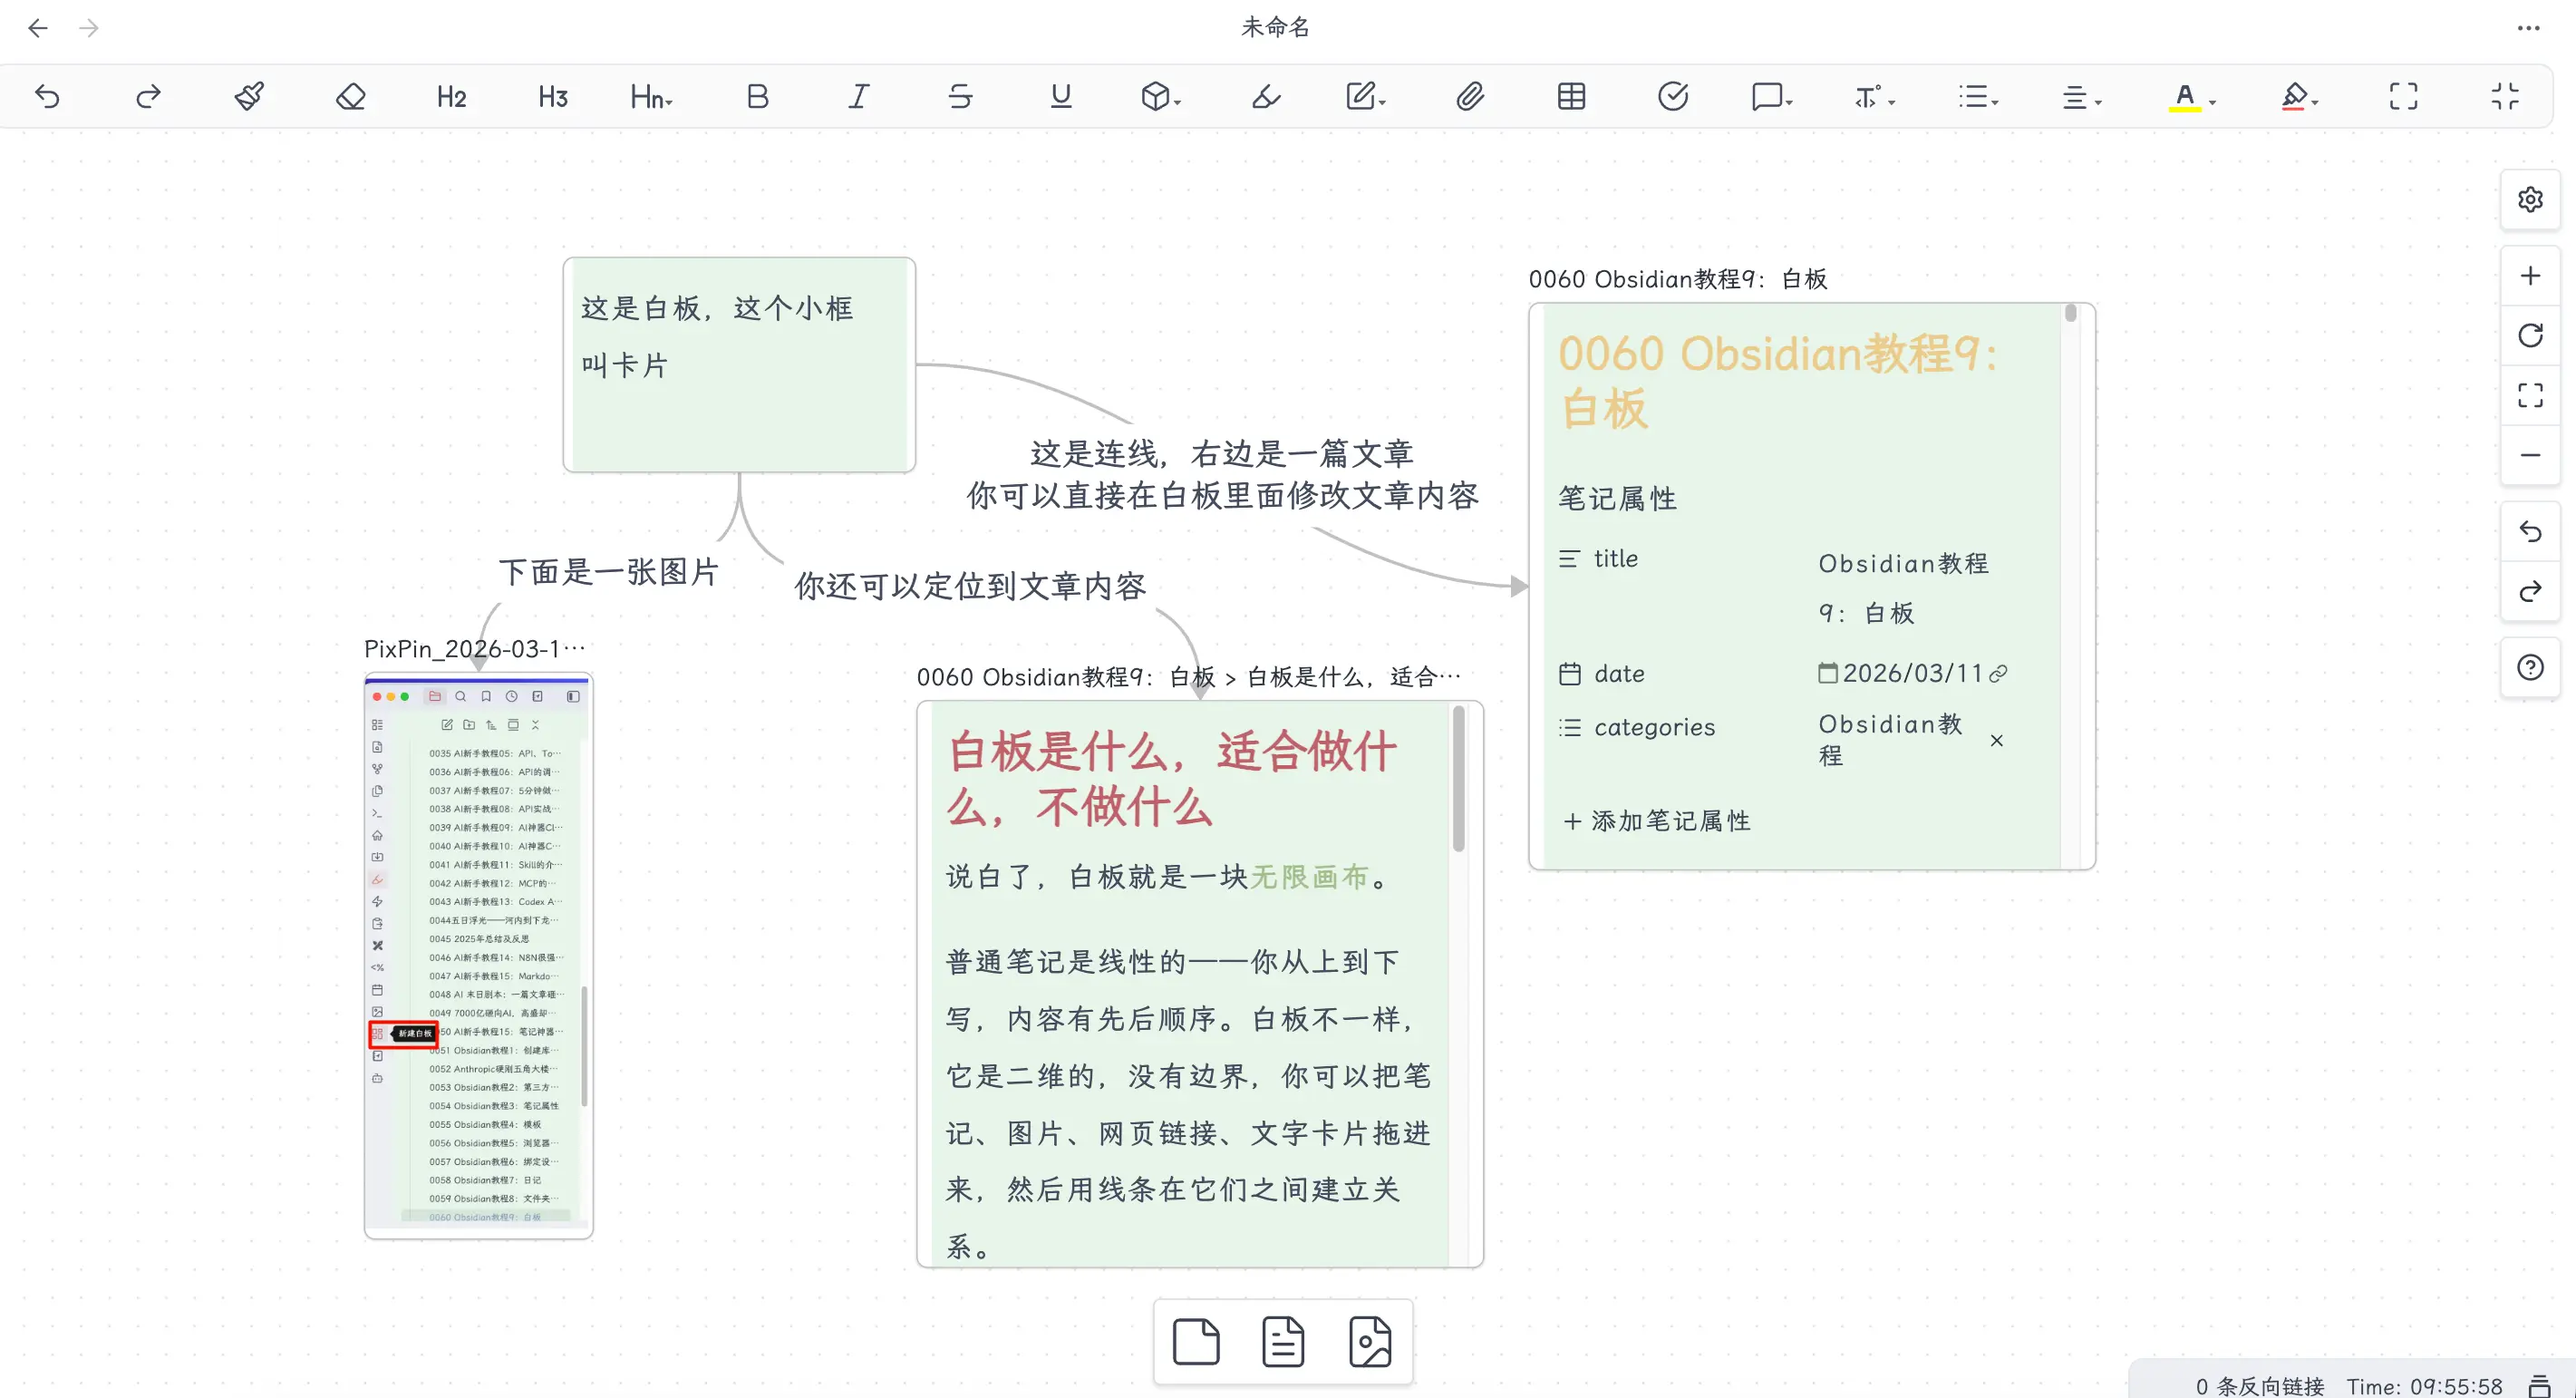This screenshot has height=1398, width=2576.
Task: Open canvas settings gear menu
Action: [x=2530, y=199]
